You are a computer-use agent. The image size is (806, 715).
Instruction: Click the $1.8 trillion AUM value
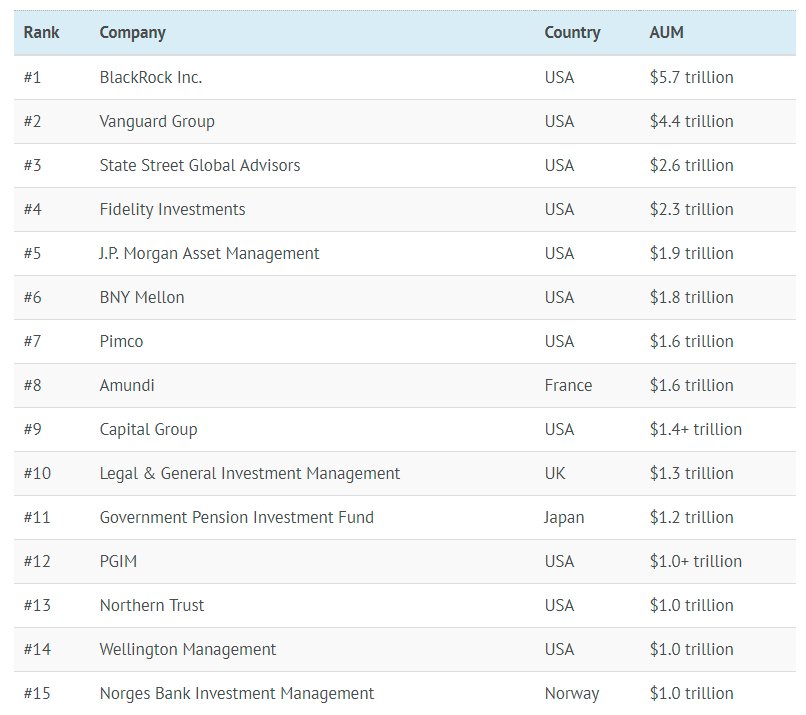coord(691,298)
